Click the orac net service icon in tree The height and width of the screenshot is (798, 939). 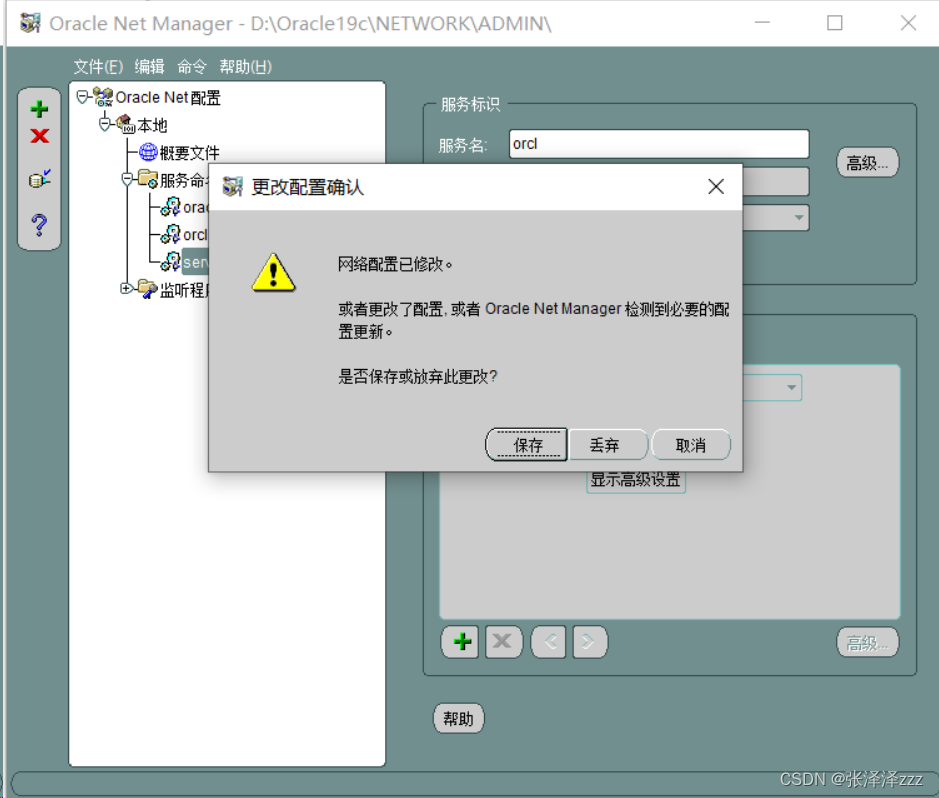(171, 207)
